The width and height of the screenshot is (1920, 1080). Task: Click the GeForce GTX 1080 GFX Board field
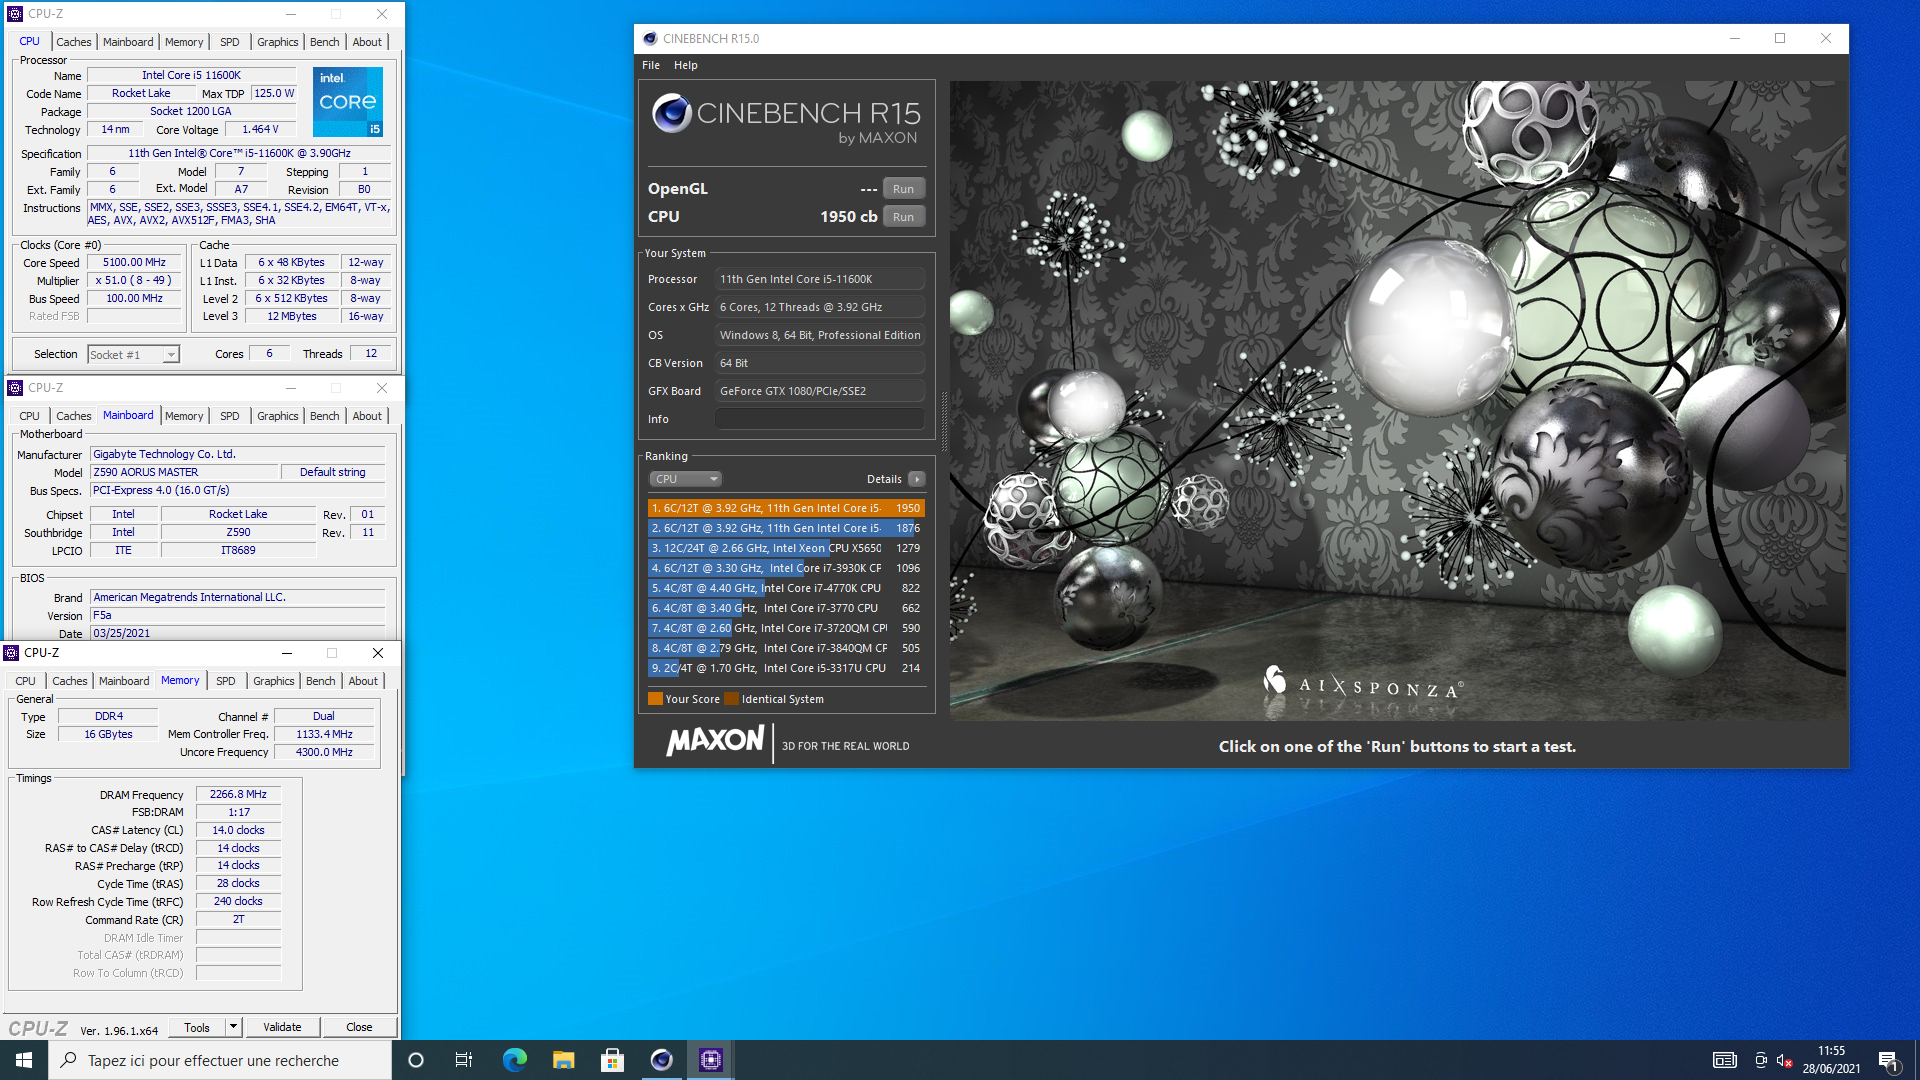coord(819,391)
